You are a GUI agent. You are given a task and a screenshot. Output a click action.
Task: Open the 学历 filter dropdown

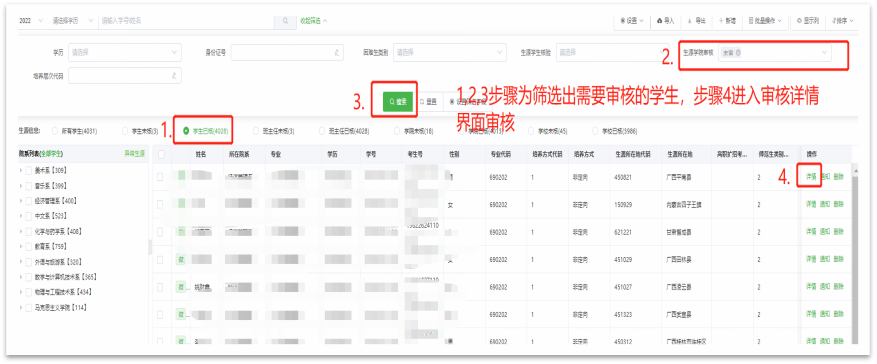(x=125, y=53)
